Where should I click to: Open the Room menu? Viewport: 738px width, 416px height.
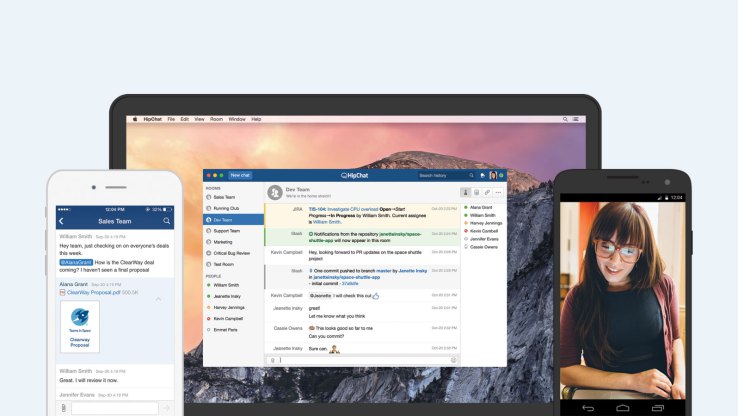(x=217, y=120)
